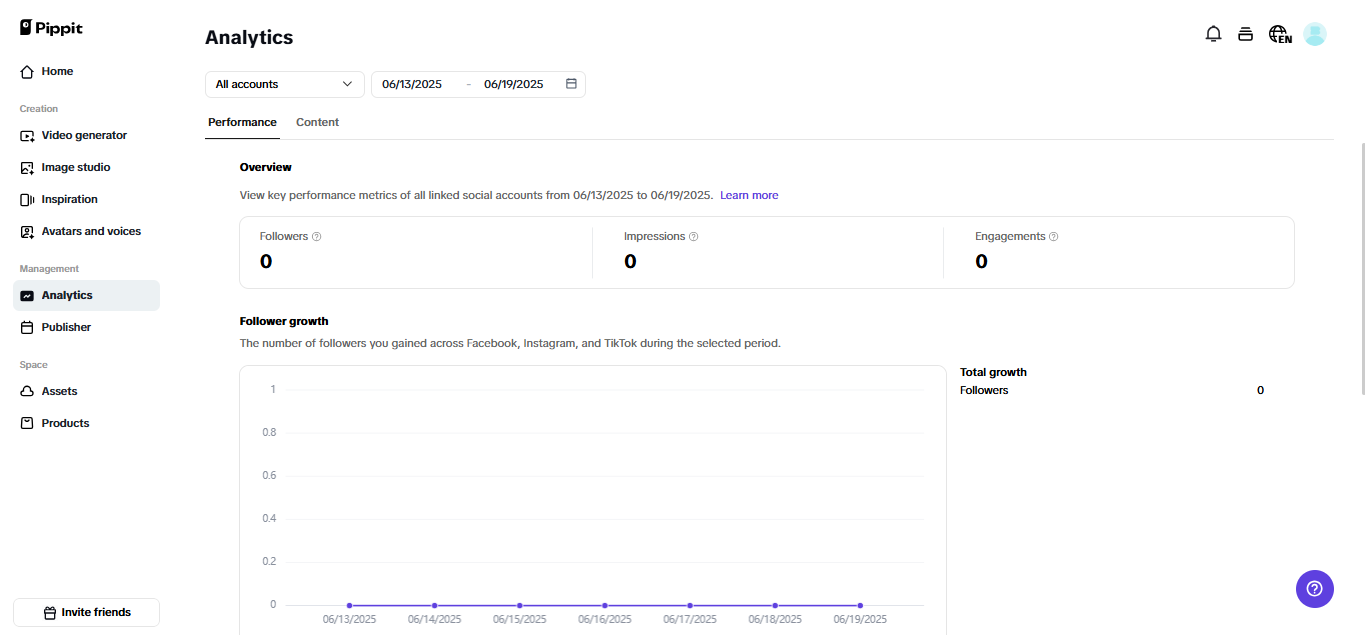Switch to the Content tab

(317, 121)
